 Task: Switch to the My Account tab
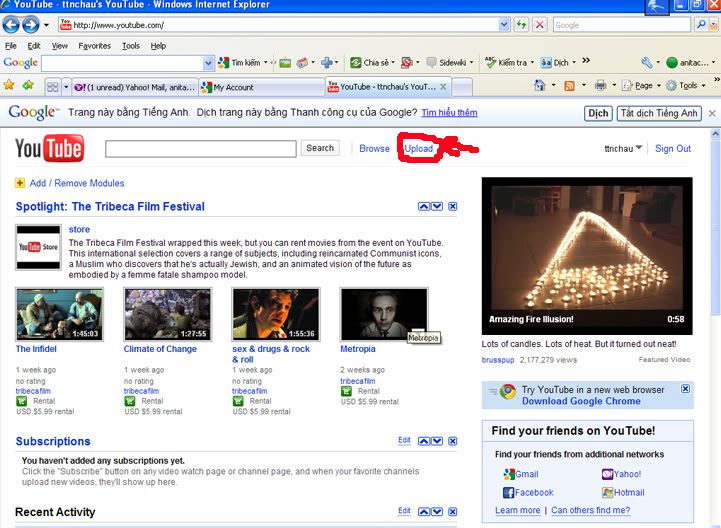click(x=261, y=87)
